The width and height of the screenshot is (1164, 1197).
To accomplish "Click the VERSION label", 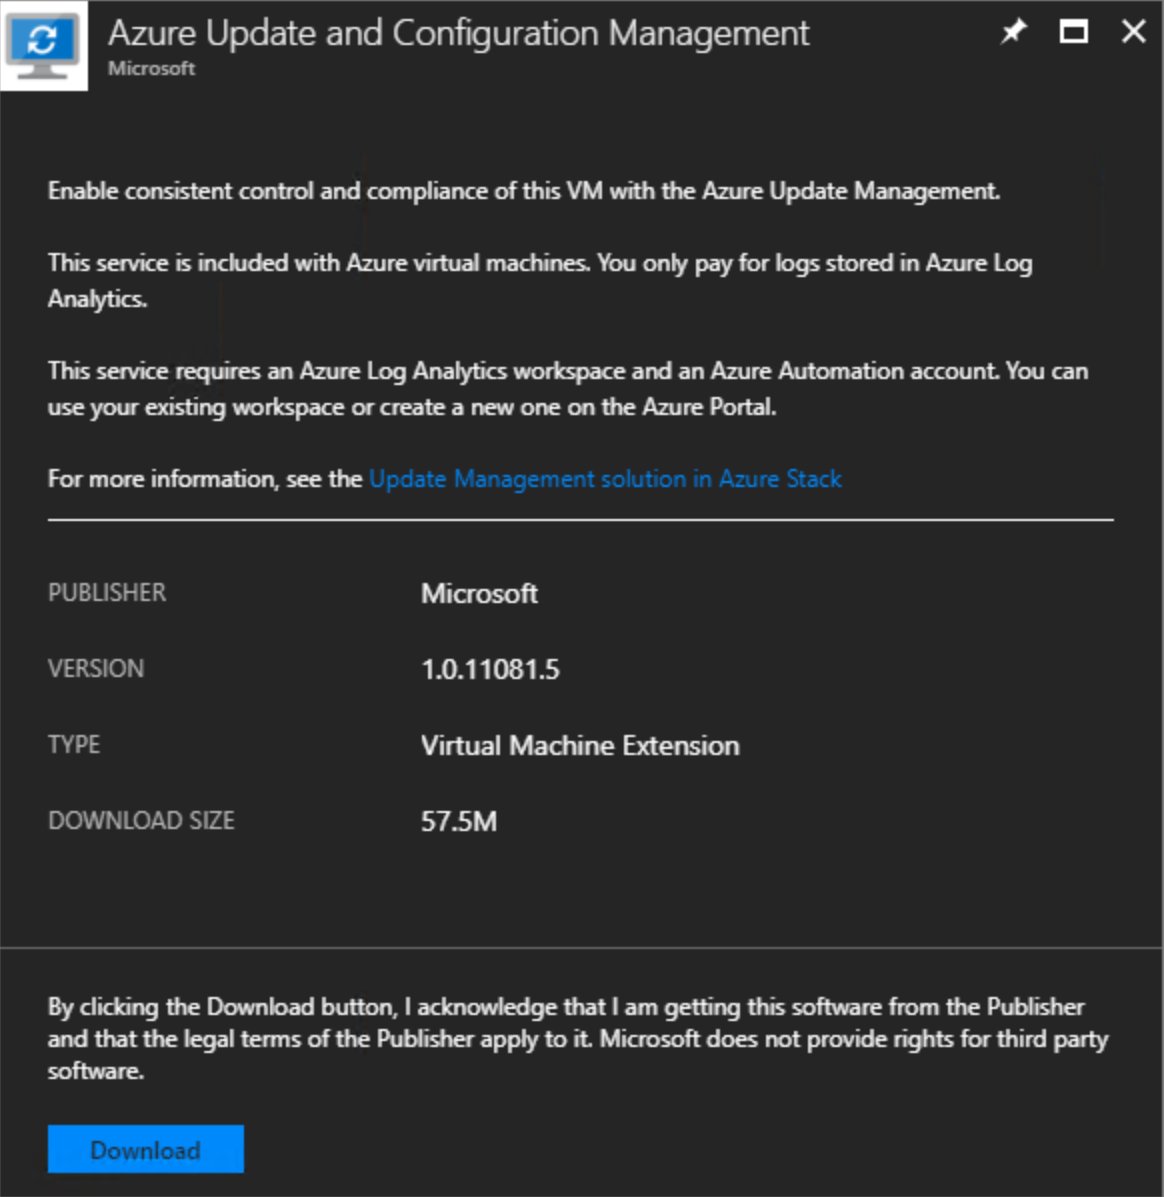I will tap(96, 669).
